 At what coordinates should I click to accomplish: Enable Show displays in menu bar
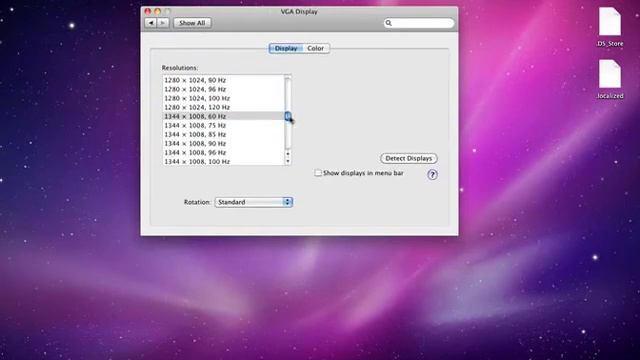[x=318, y=173]
